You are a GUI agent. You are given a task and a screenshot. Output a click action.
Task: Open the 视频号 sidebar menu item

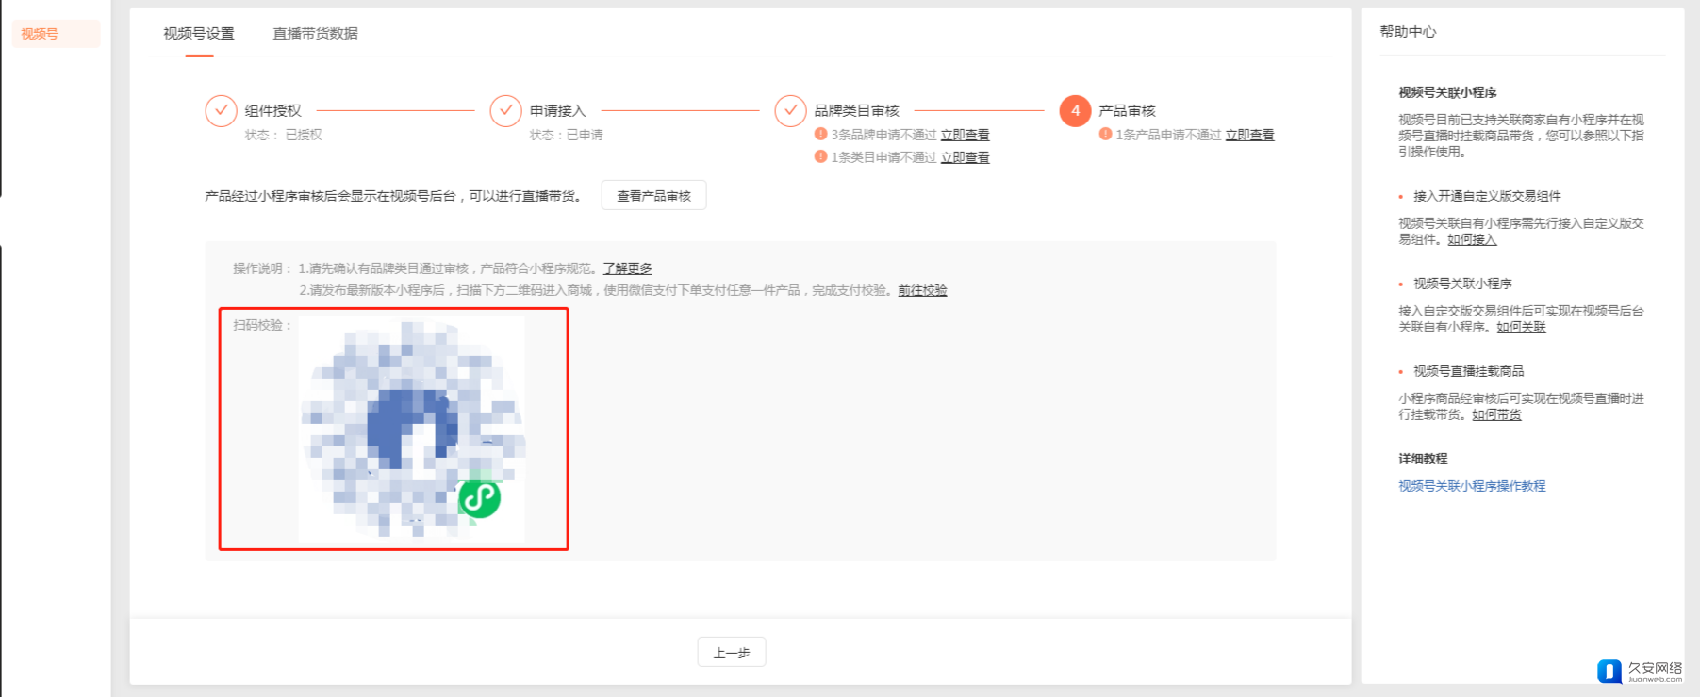(x=56, y=34)
